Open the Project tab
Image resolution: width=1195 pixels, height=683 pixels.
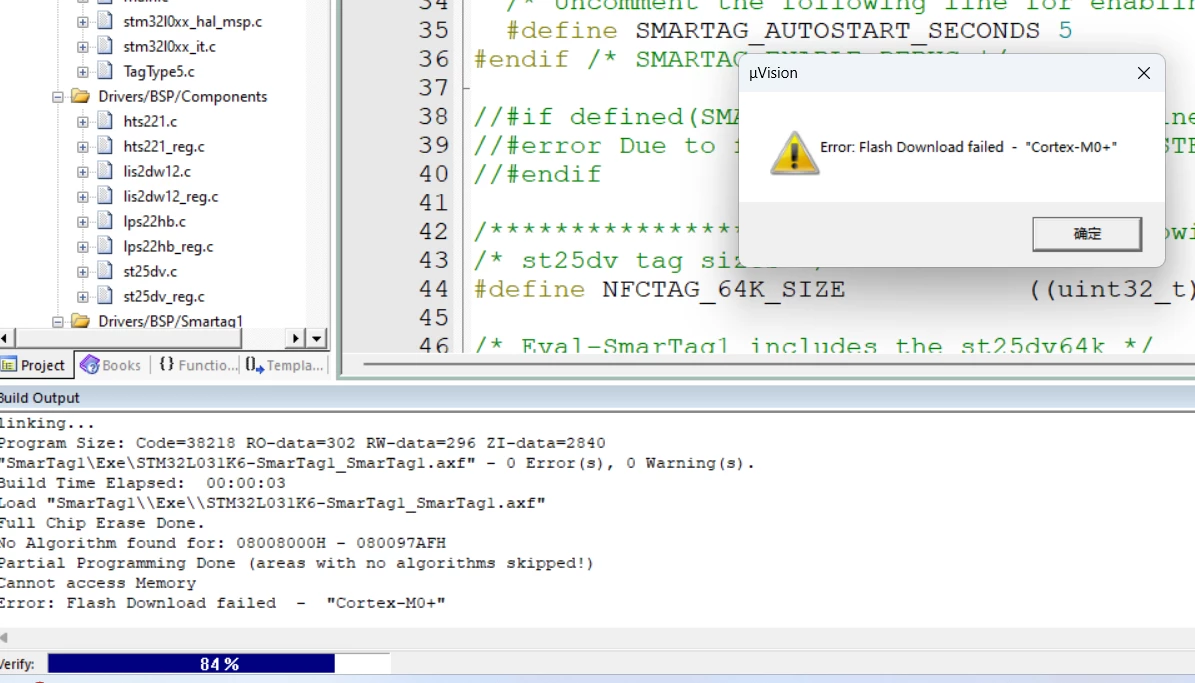pyautogui.click(x=35, y=365)
